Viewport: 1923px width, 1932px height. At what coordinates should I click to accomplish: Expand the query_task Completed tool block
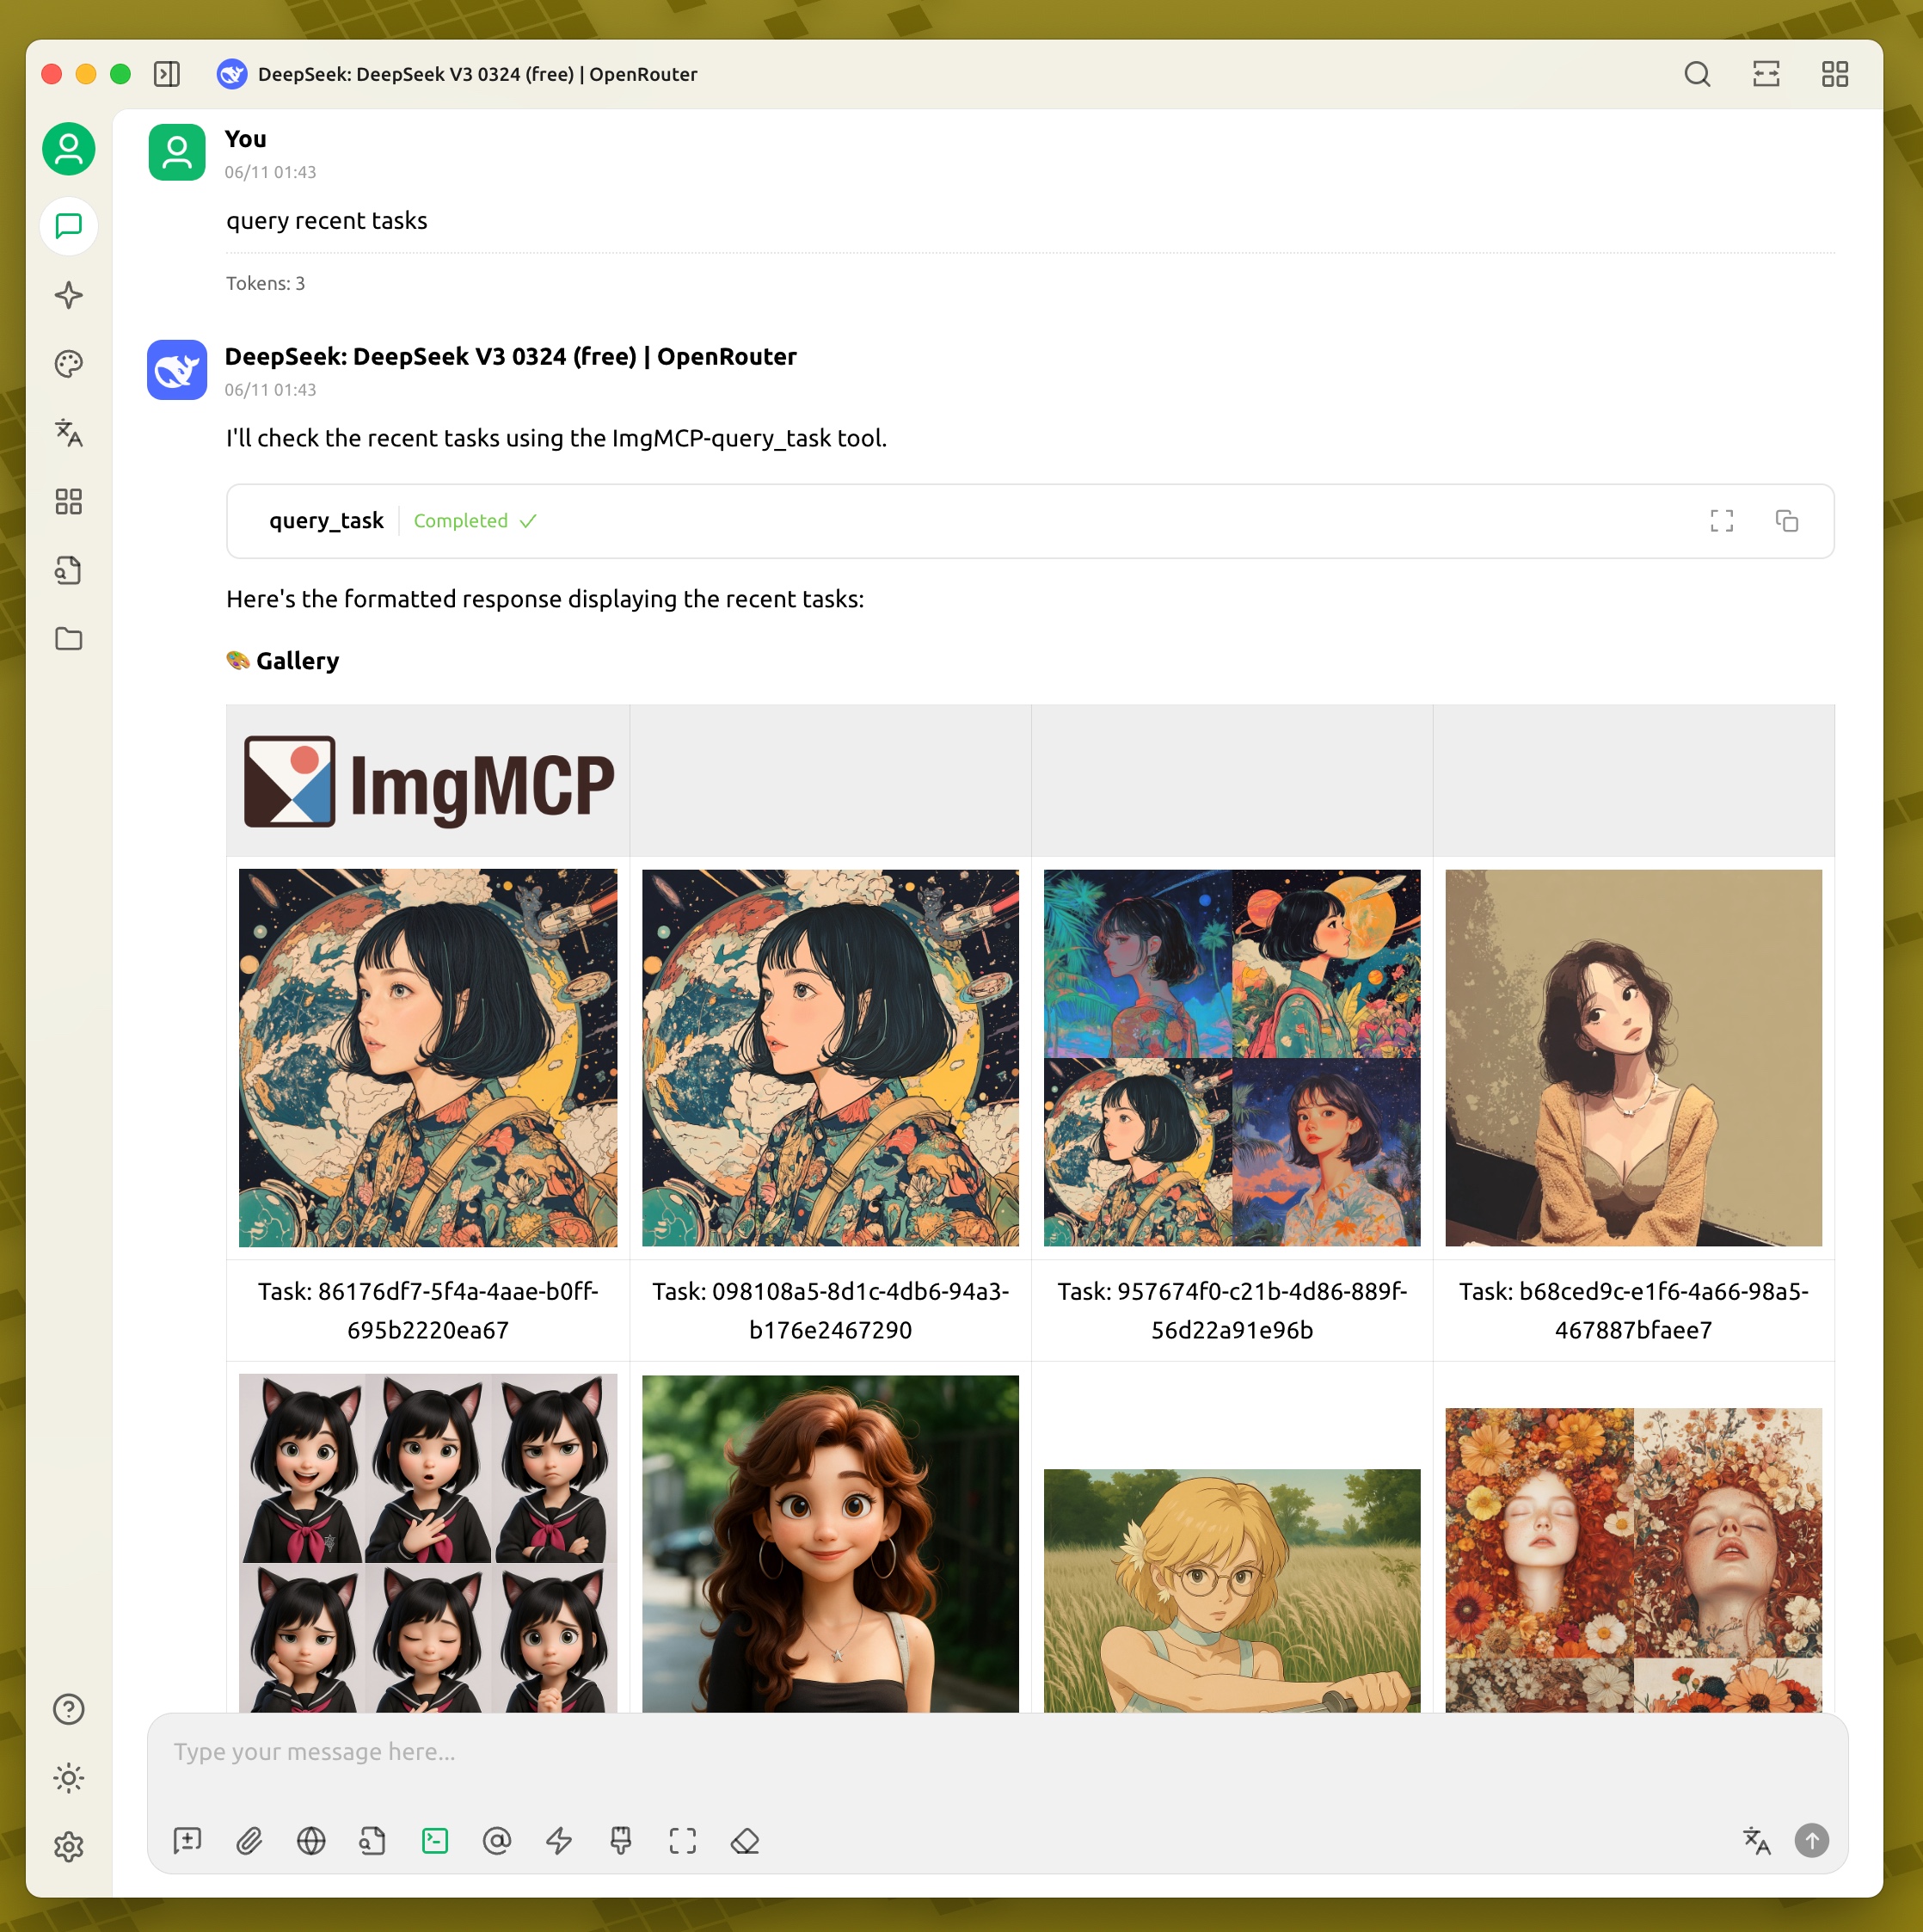(1030, 521)
